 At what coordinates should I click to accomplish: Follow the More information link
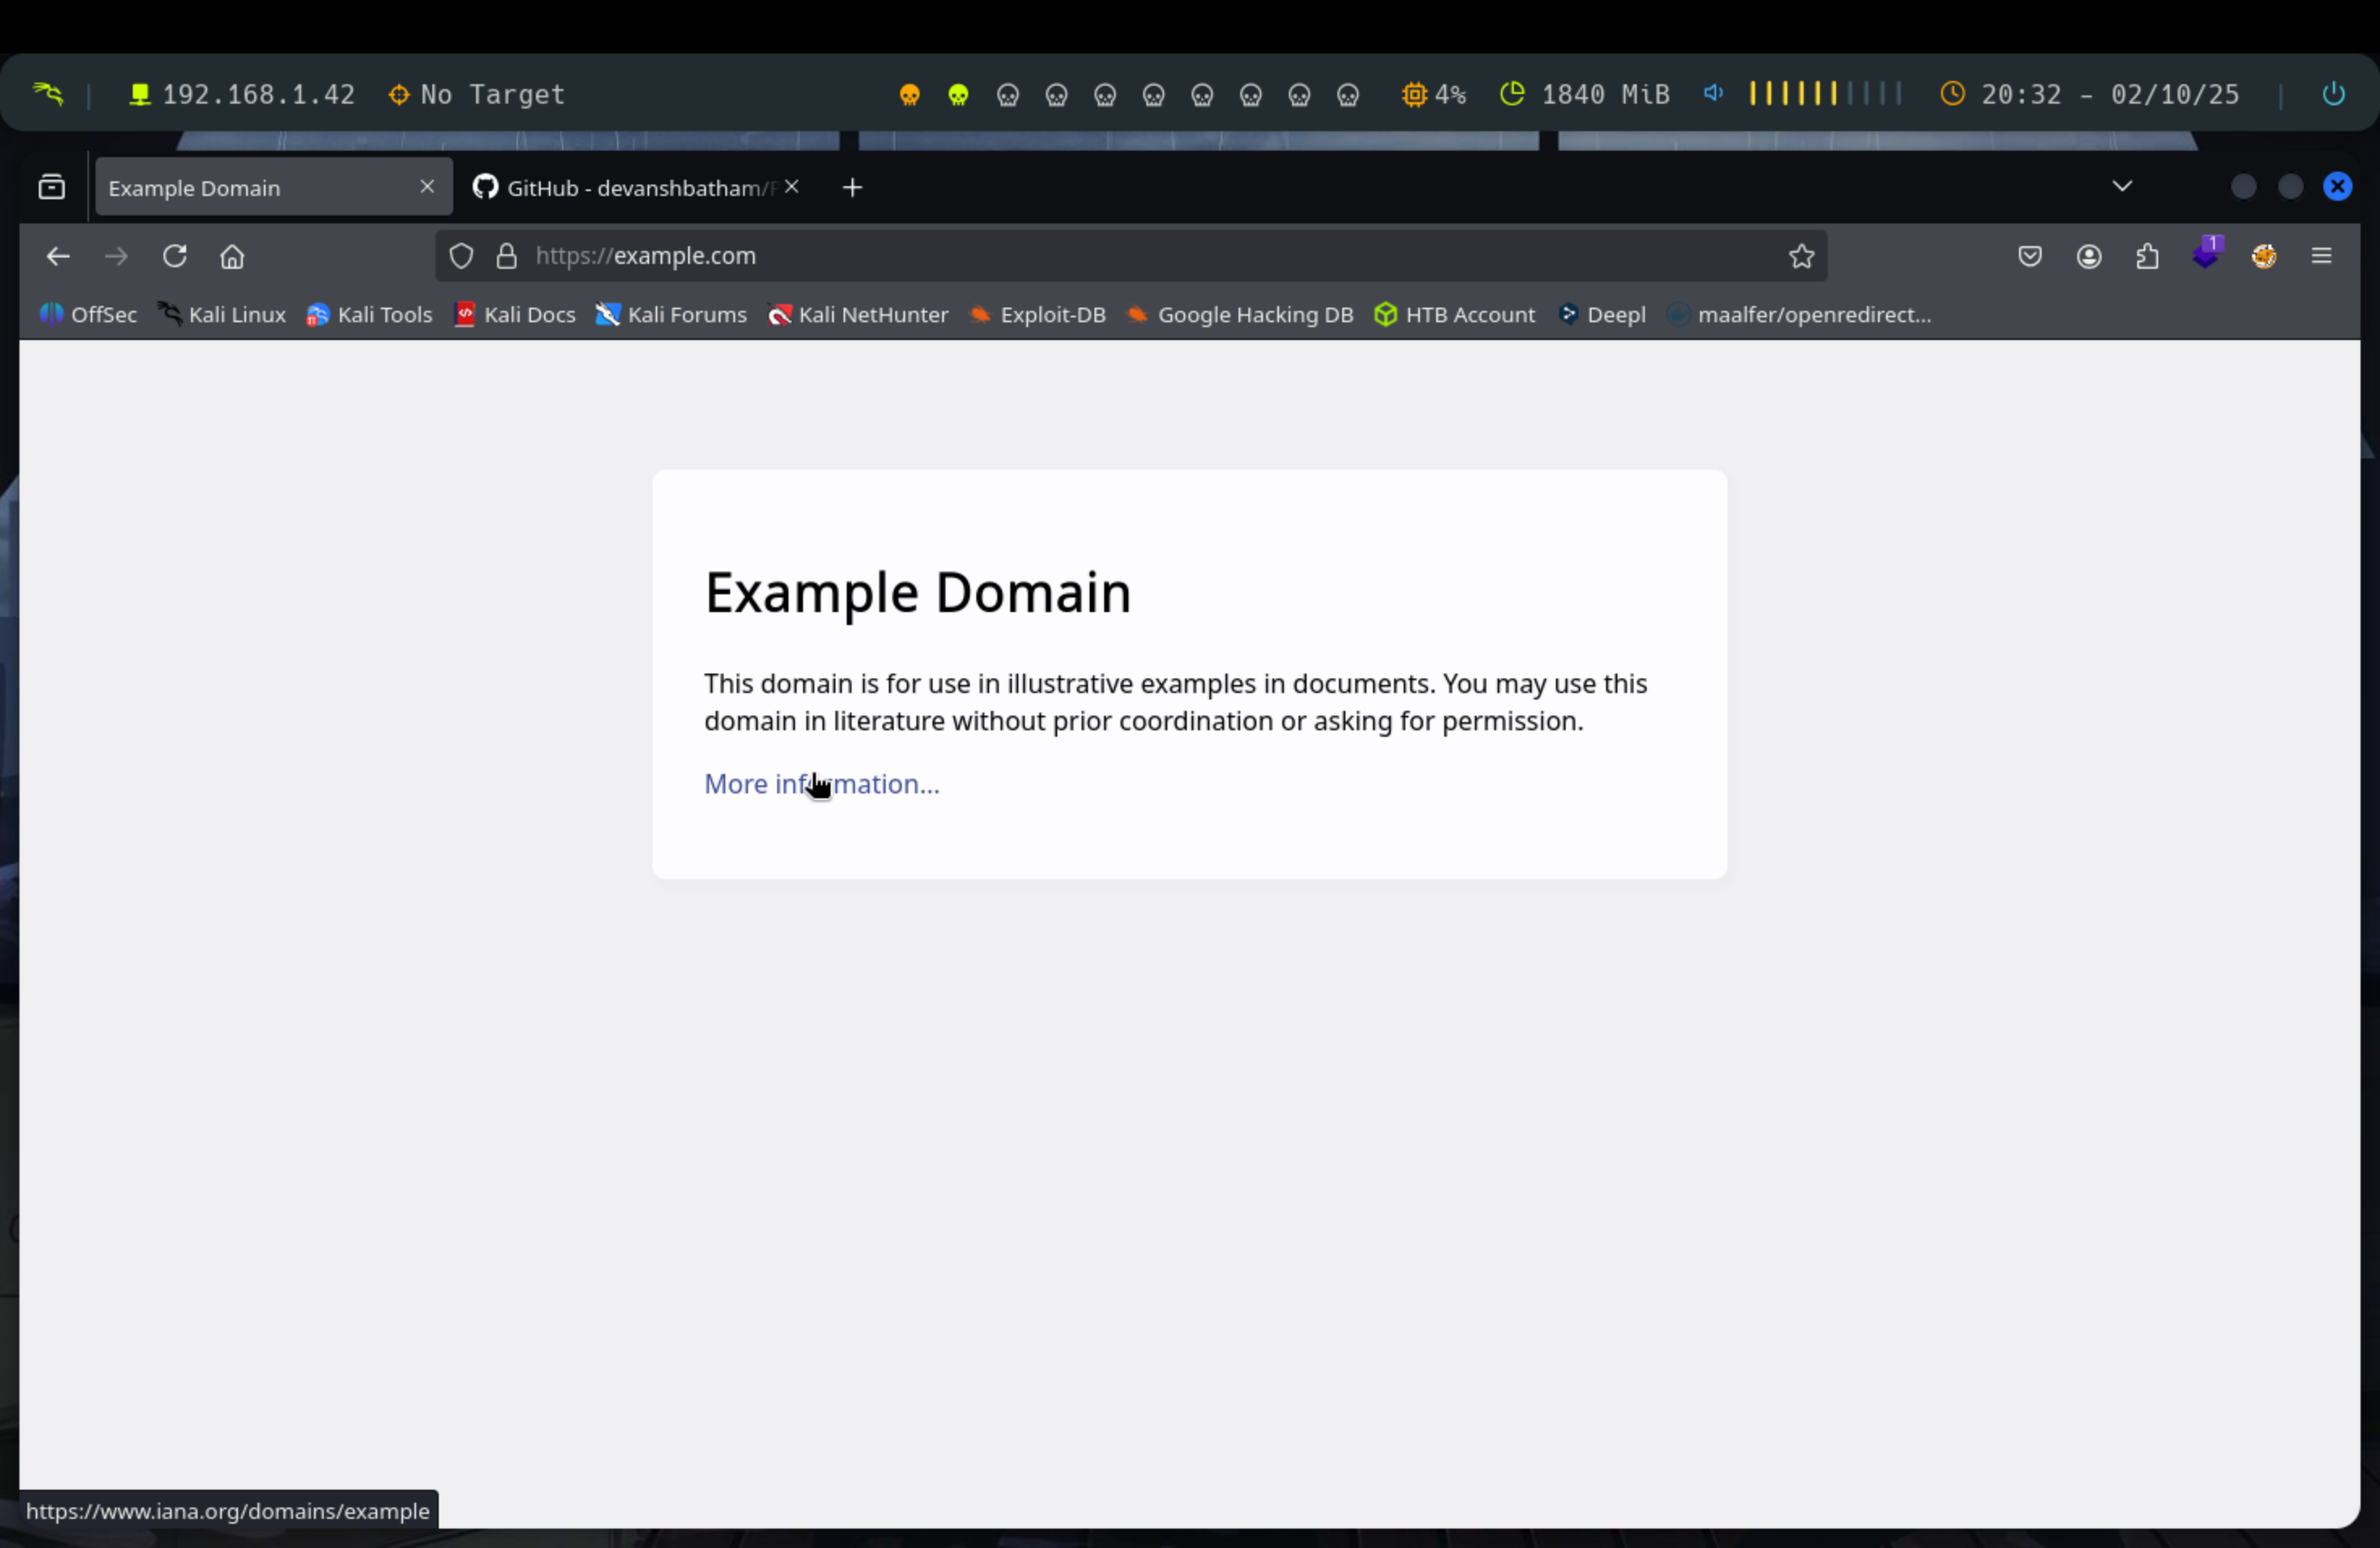[820, 784]
